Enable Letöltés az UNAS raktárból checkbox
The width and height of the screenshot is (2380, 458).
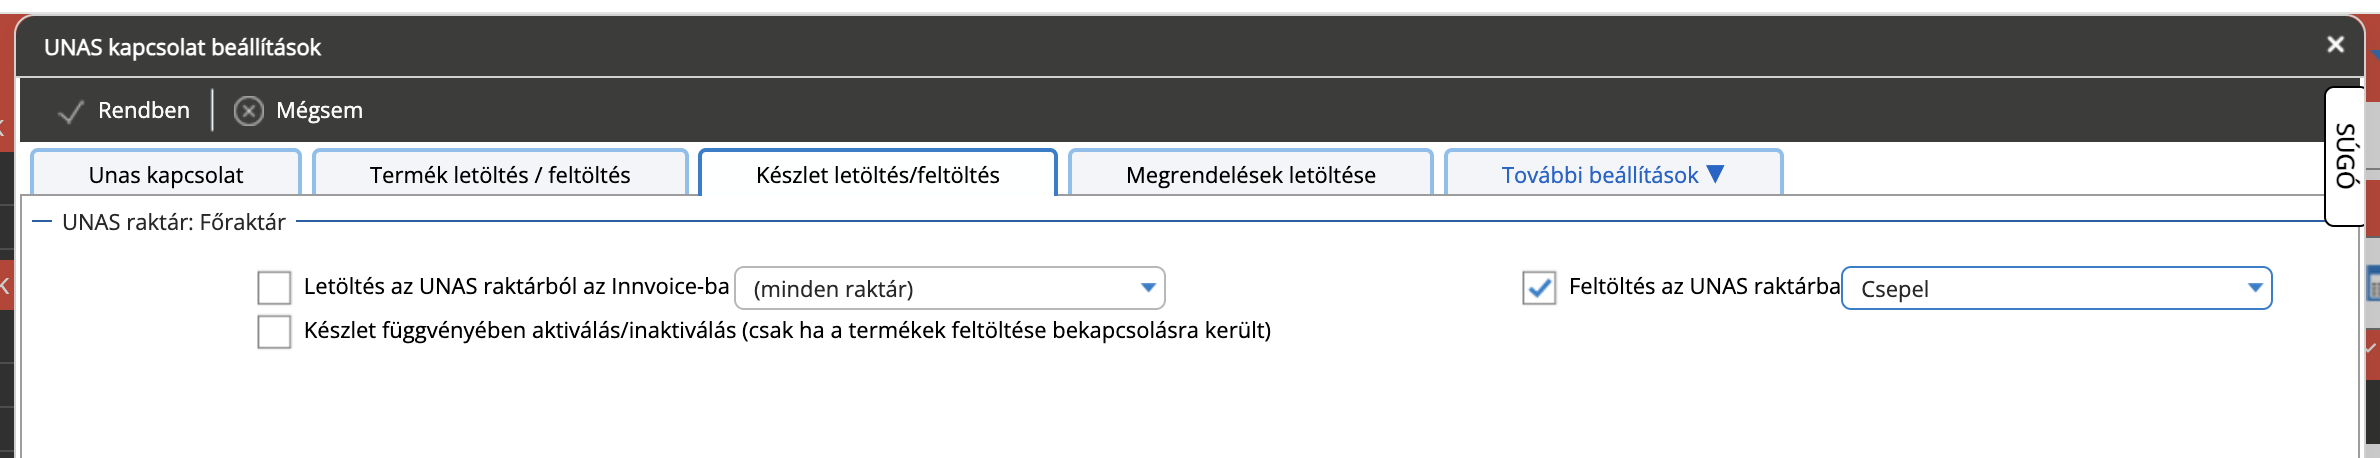(x=274, y=288)
